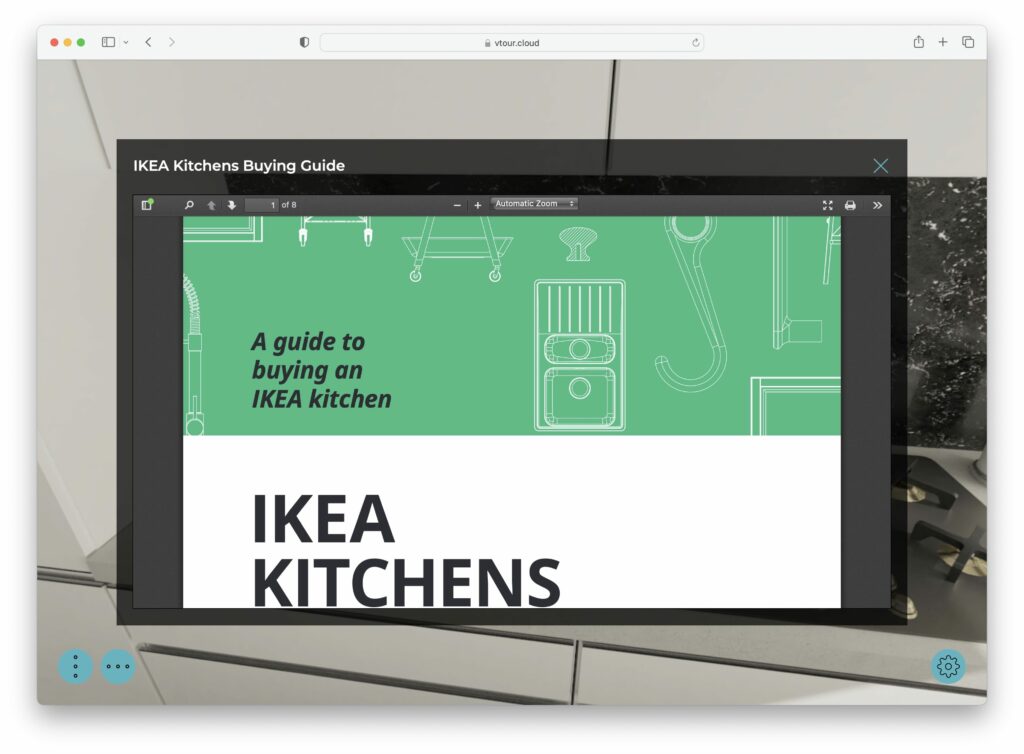Open the find-in-document search tool
The height and width of the screenshot is (754, 1024).
pyautogui.click(x=189, y=205)
